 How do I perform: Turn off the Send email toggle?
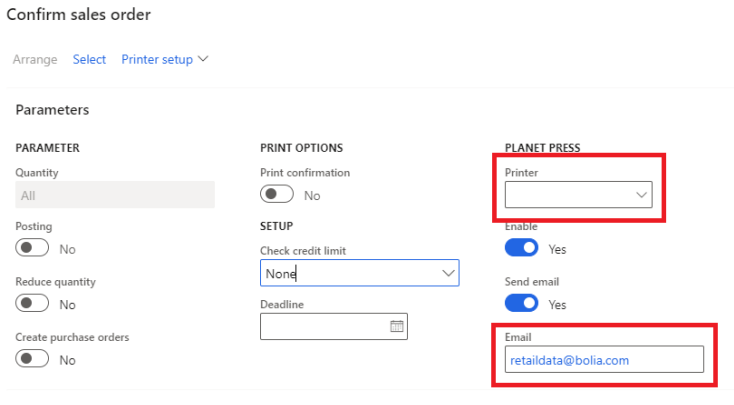(x=522, y=303)
